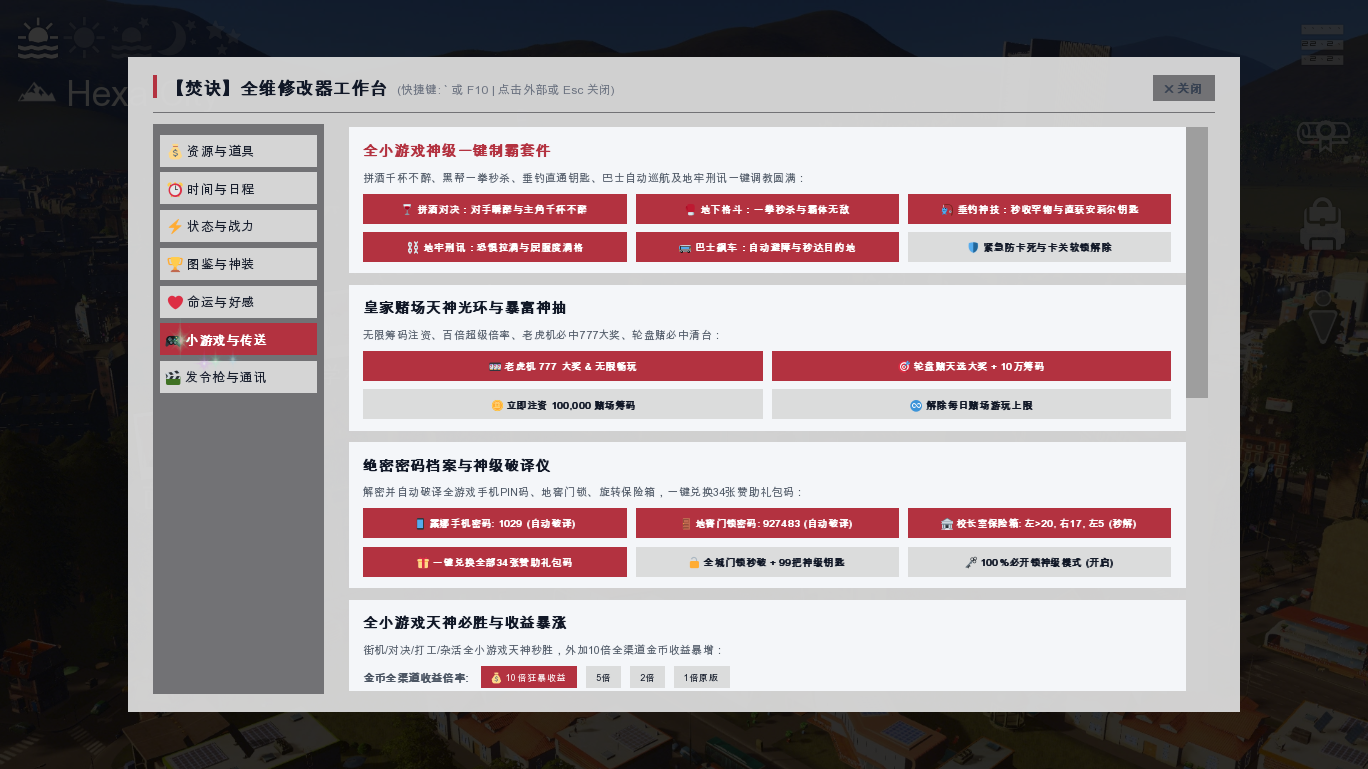Switch to the 时间与日程 tab
Image resolution: width=1368 pixels, height=769 pixels.
(x=238, y=189)
